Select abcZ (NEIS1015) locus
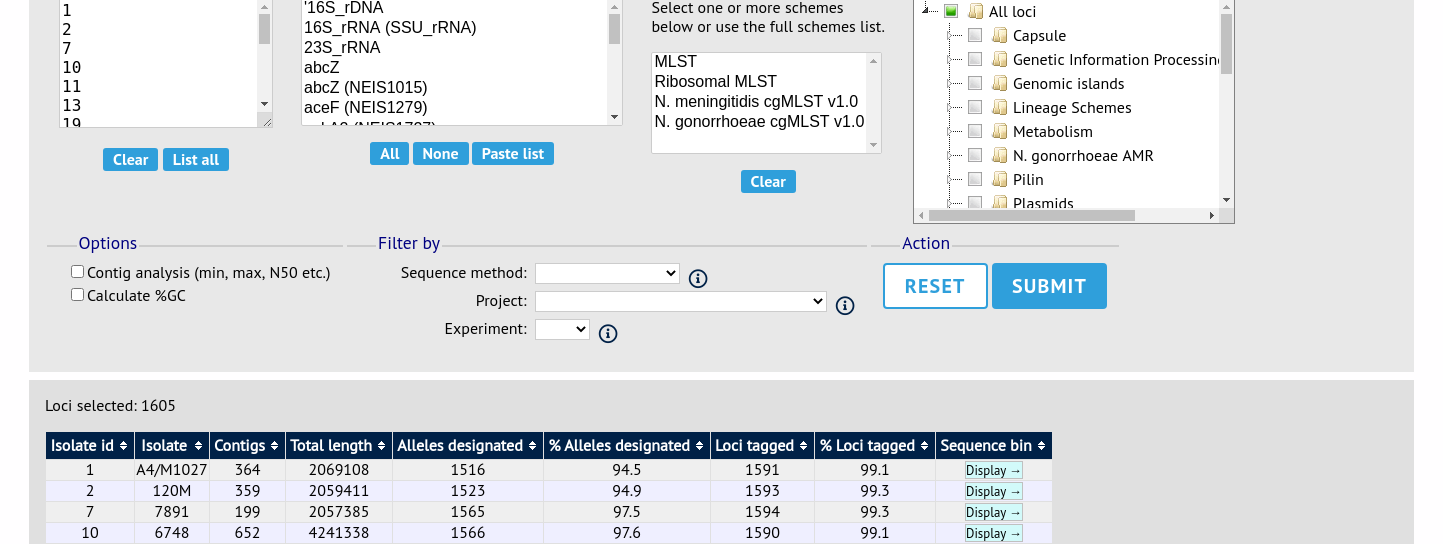The width and height of the screenshot is (1443, 544). [454, 88]
